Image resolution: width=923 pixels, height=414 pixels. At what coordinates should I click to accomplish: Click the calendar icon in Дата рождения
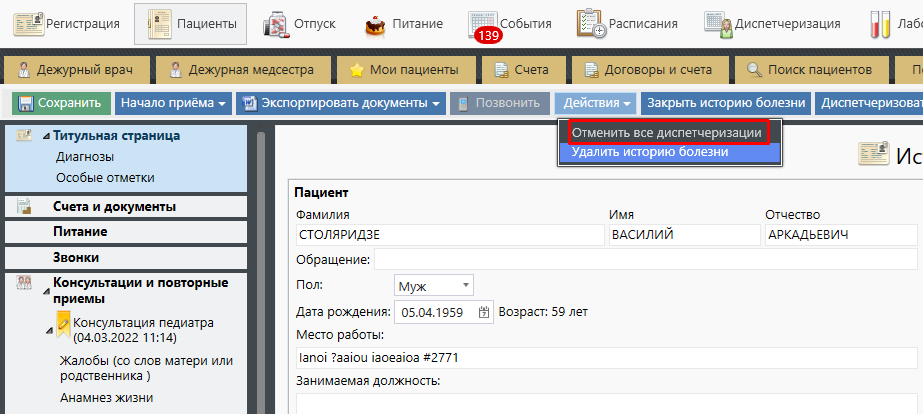[x=485, y=311]
